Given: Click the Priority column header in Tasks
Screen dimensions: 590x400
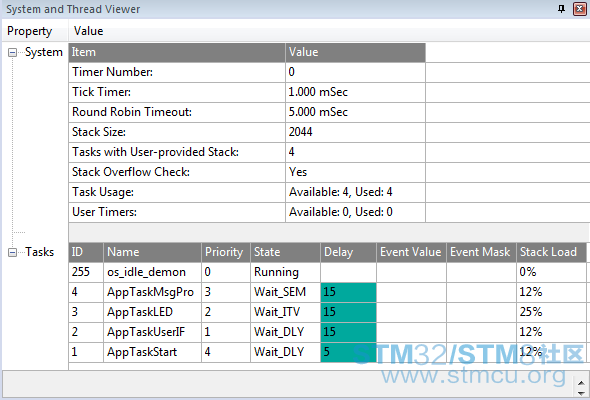Looking at the screenshot, I should 226,252.
